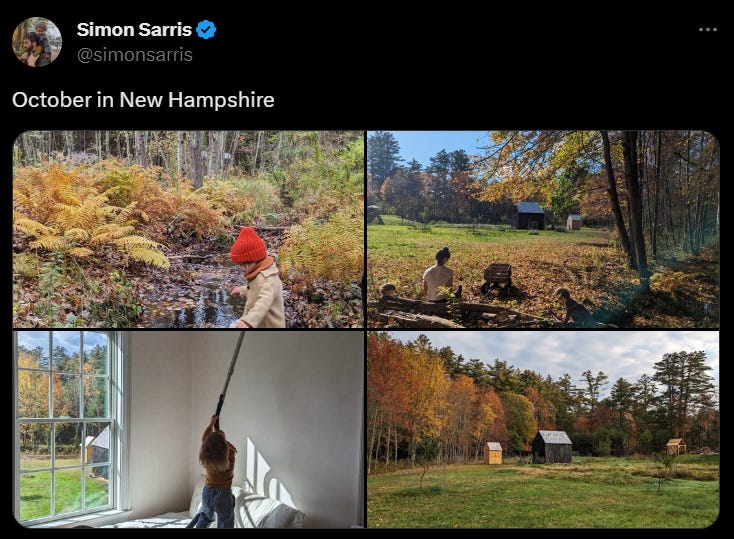This screenshot has width=734, height=539.
Task: Click the Simon Sarris display name
Action: point(134,30)
